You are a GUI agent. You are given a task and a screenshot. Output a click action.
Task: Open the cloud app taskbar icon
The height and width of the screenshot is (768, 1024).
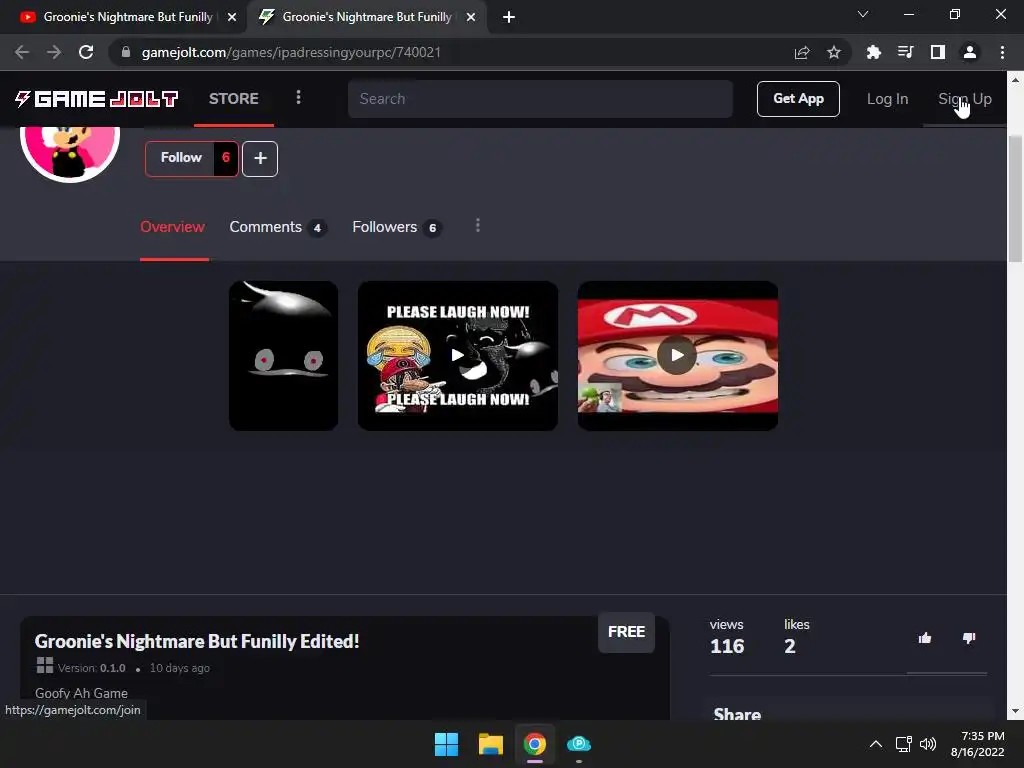[x=579, y=744]
